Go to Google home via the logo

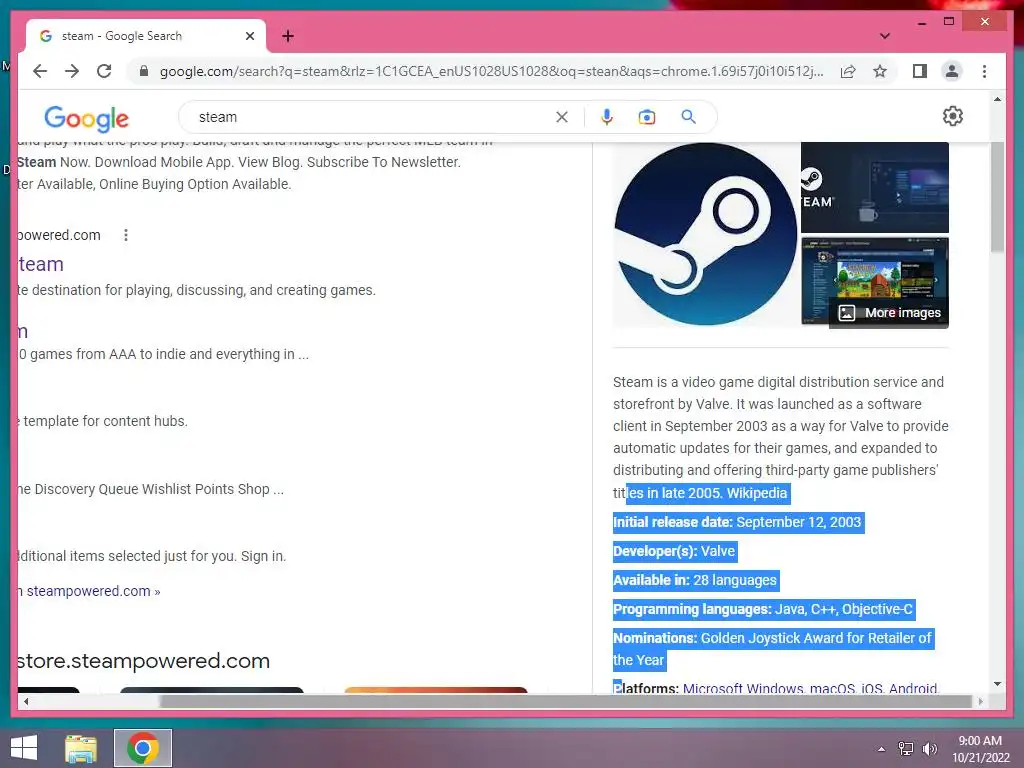click(x=86, y=118)
